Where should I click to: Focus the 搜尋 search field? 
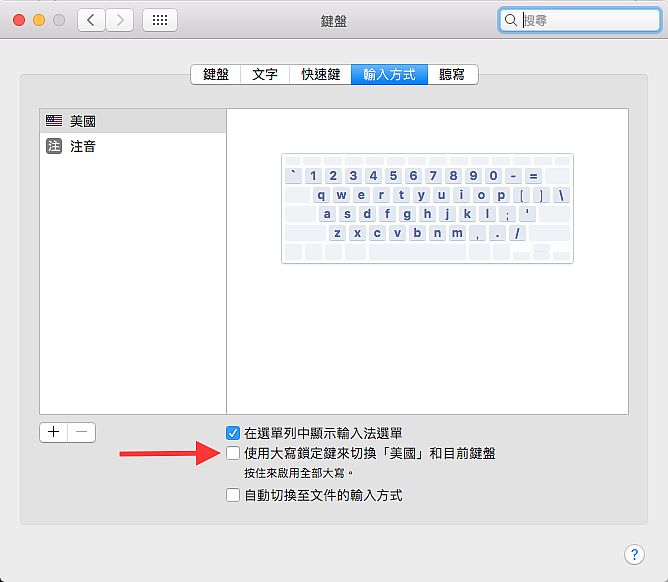tap(579, 20)
